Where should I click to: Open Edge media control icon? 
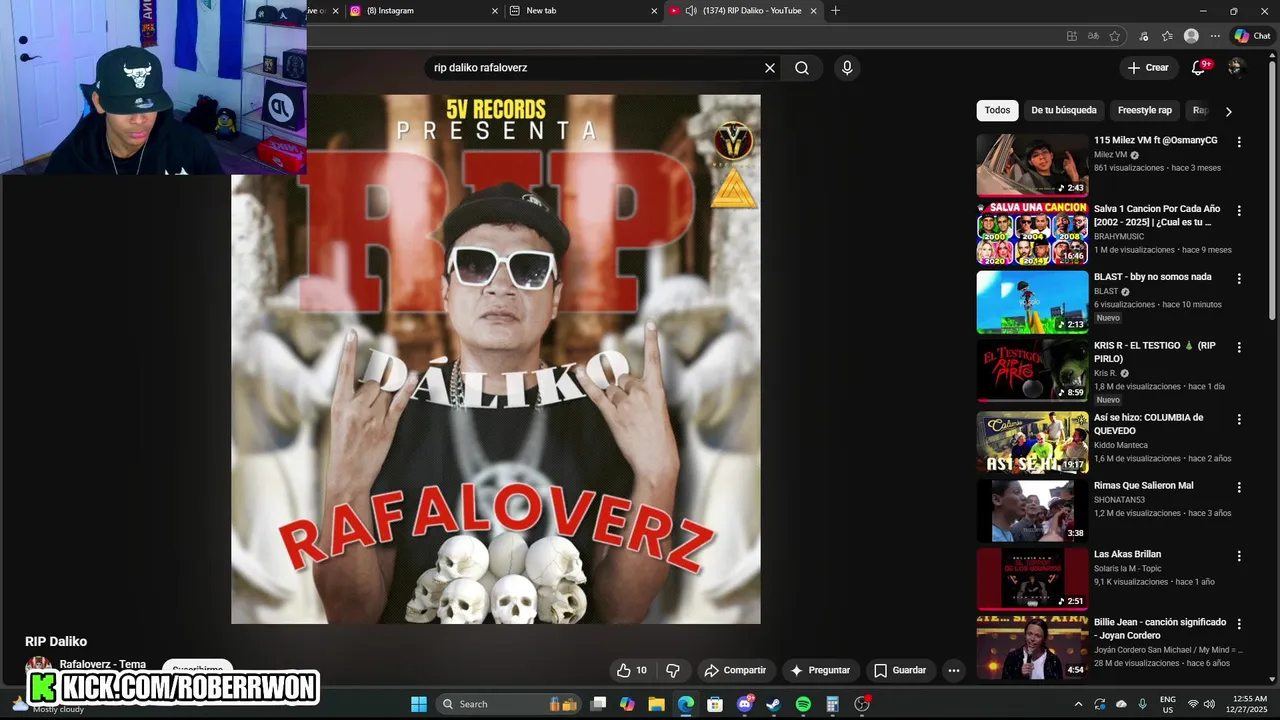click(x=1144, y=36)
